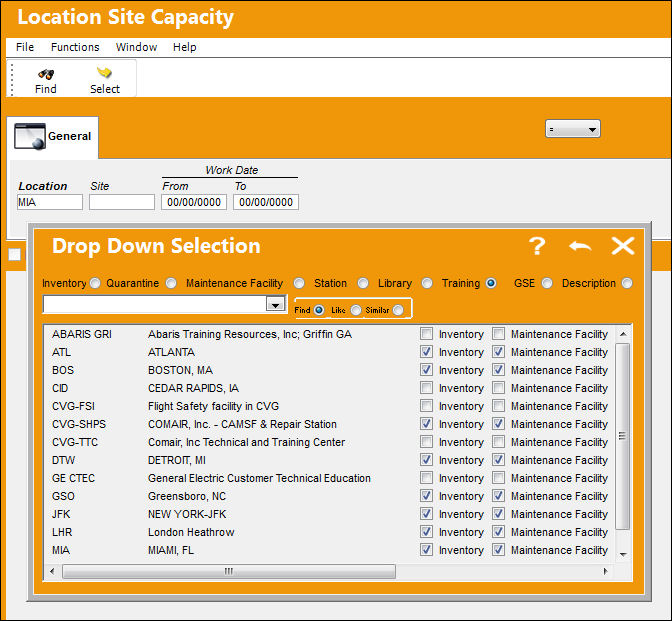
Task: Switch to the General tab
Action: tap(53, 137)
